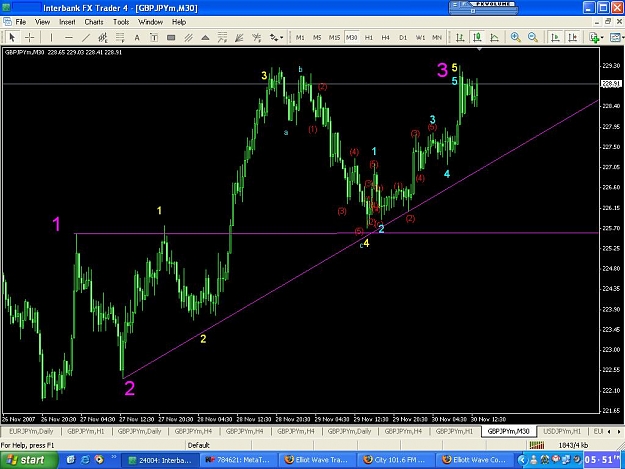Image resolution: width=625 pixels, height=469 pixels.
Task: Switch chart to H4 timeframe
Action: (x=385, y=37)
